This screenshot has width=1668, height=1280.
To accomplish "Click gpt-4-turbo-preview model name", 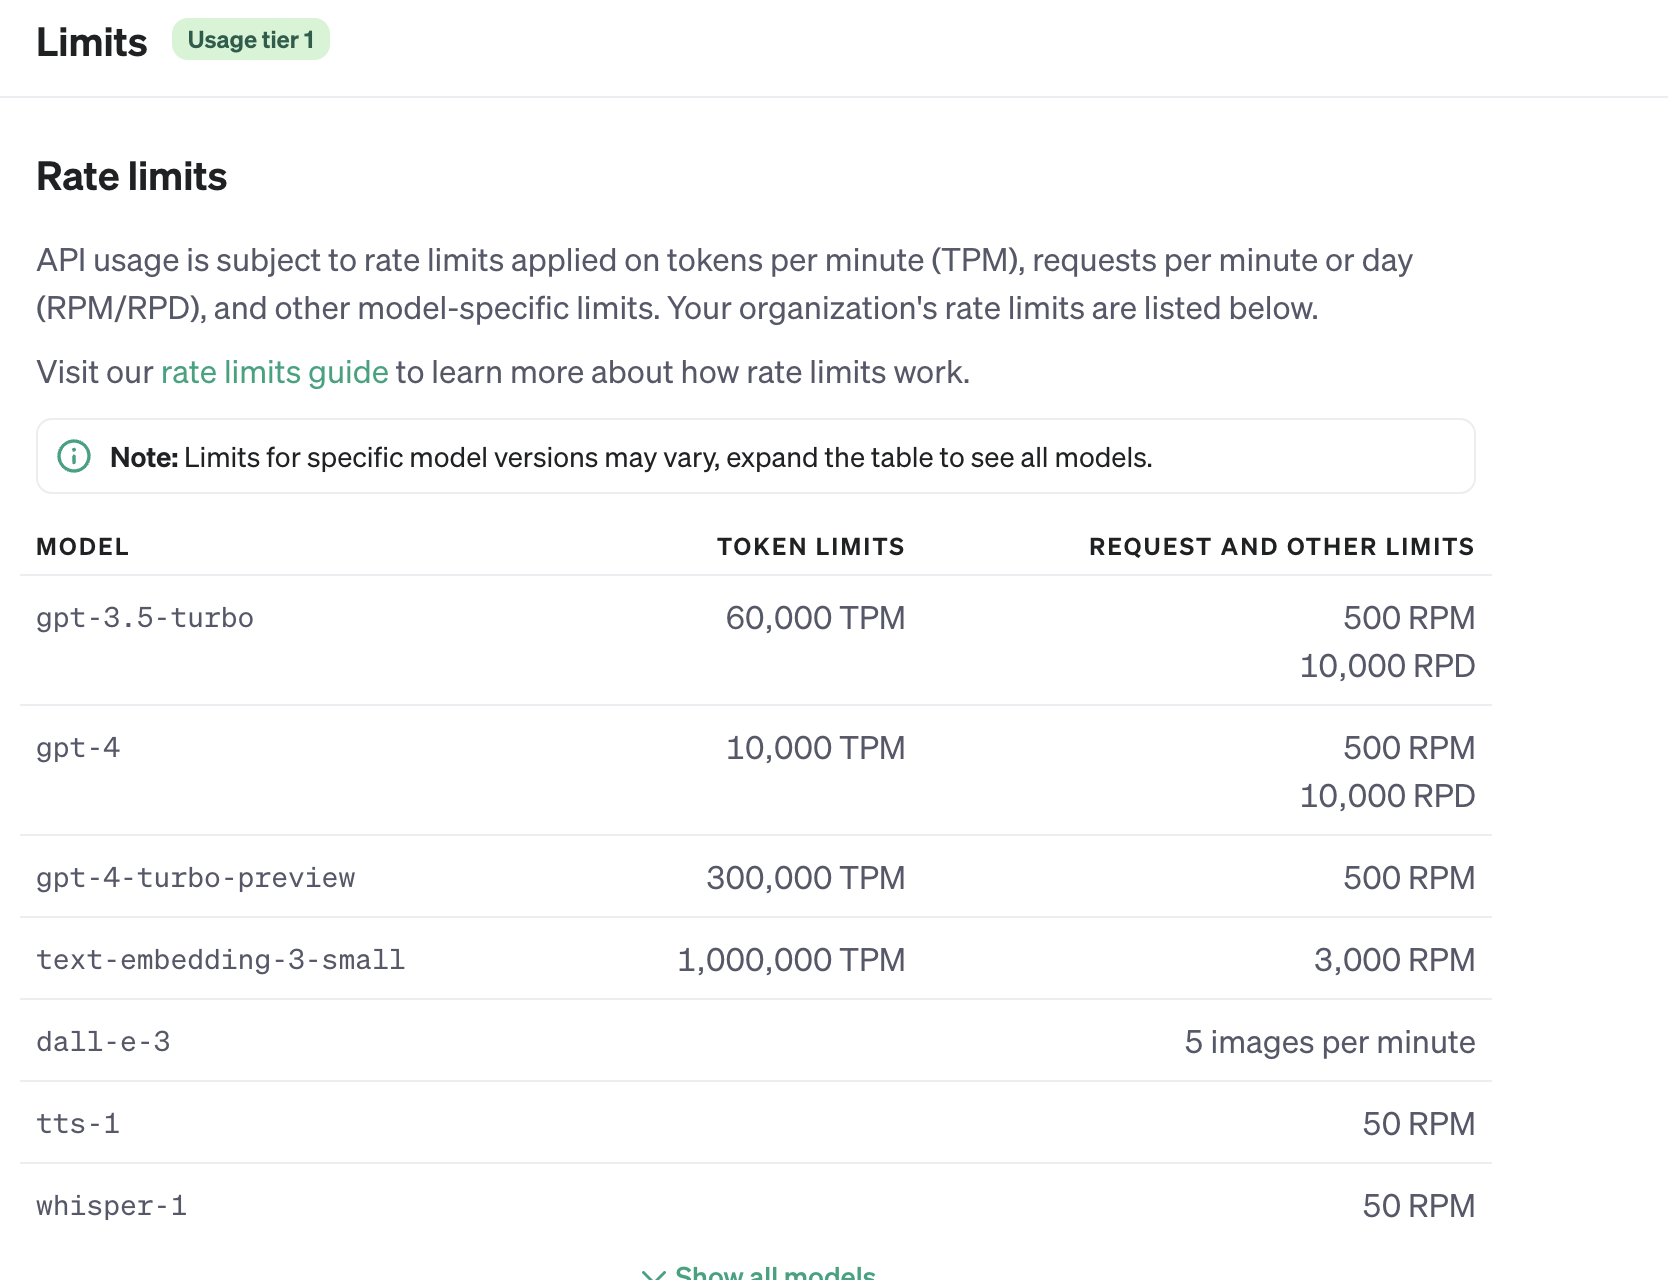I will pos(195,878).
